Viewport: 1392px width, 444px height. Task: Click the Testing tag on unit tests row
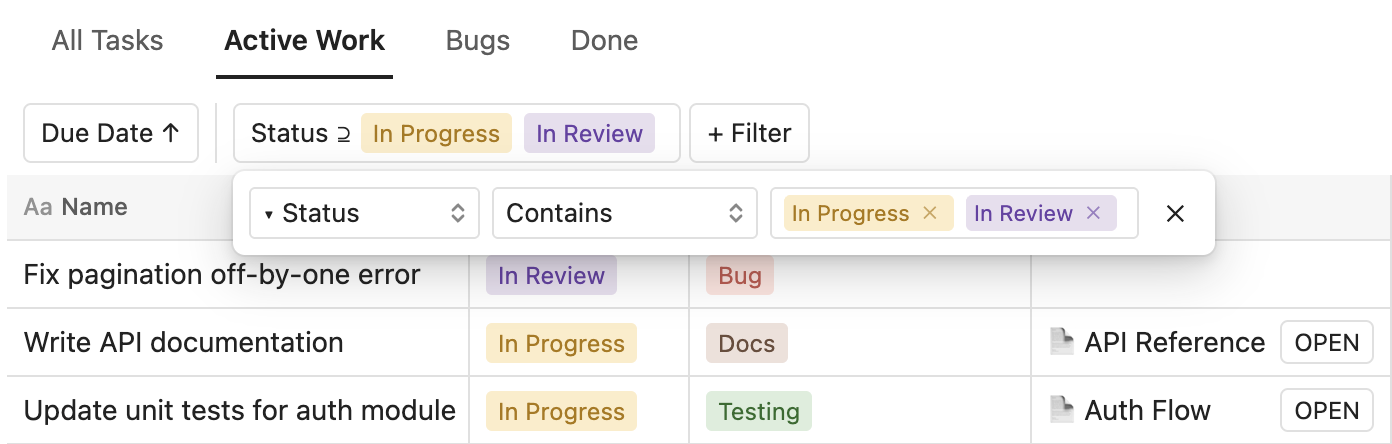tap(759, 411)
